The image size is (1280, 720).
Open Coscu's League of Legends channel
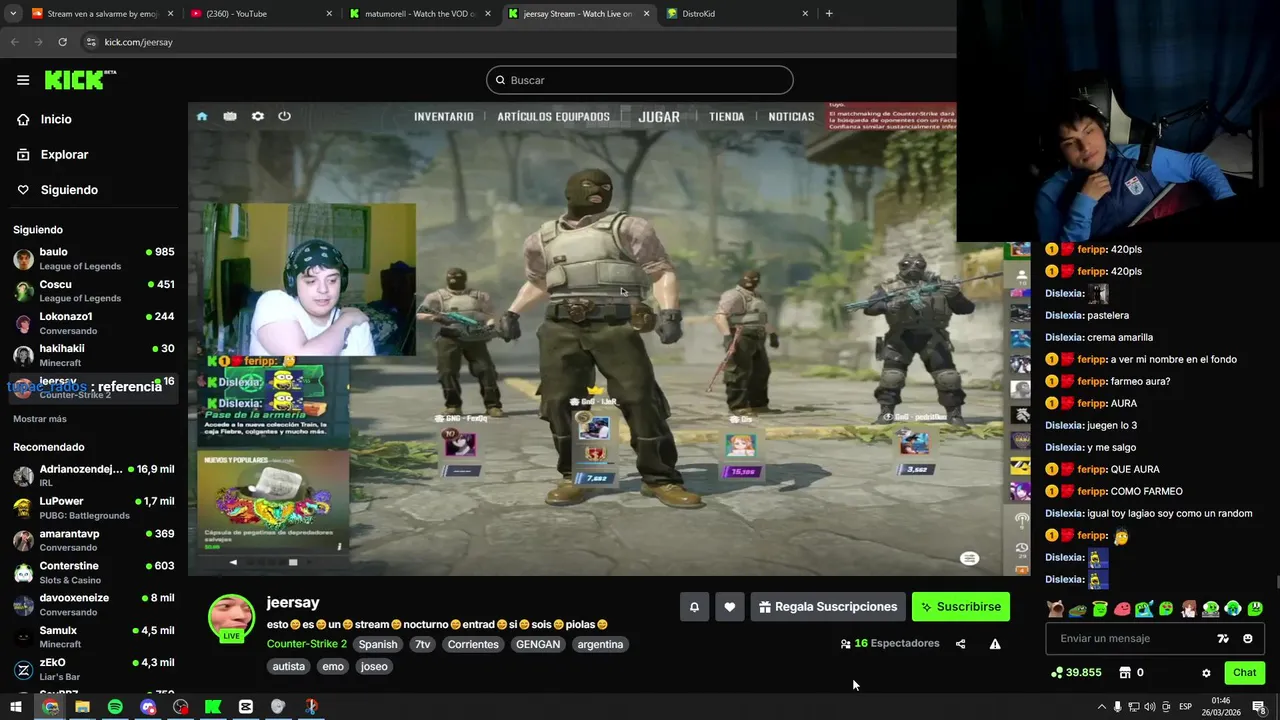[x=94, y=291]
